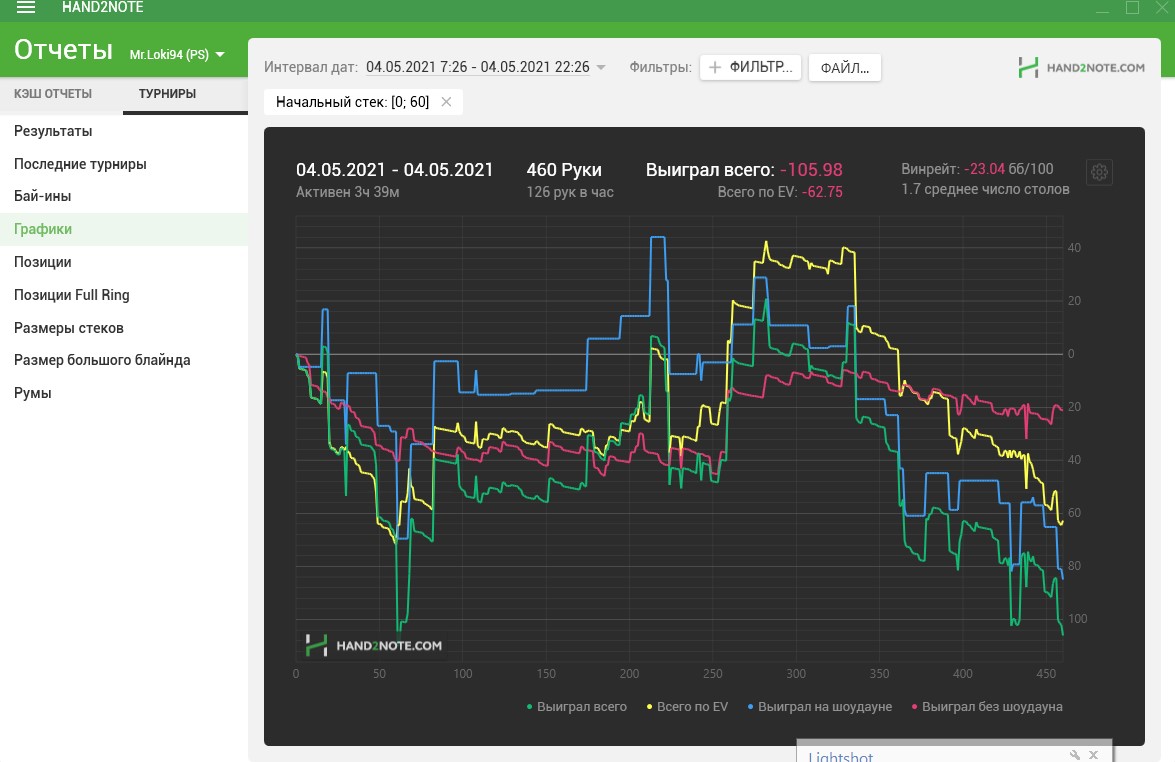Open the date interval dropdown arrow
The width and height of the screenshot is (1175, 762).
pyautogui.click(x=600, y=67)
